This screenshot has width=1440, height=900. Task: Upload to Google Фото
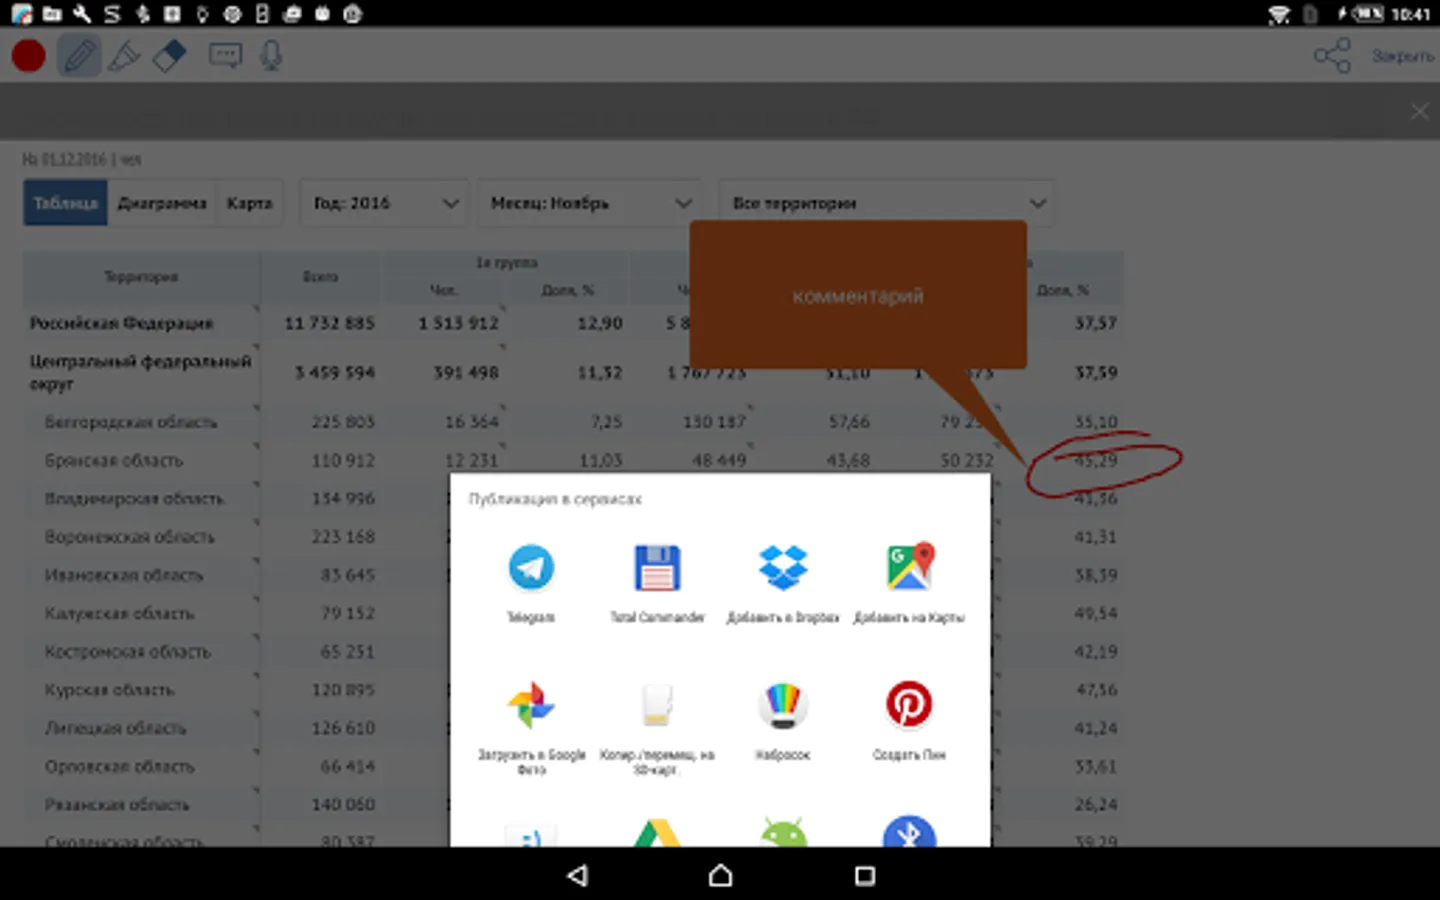[x=531, y=727]
